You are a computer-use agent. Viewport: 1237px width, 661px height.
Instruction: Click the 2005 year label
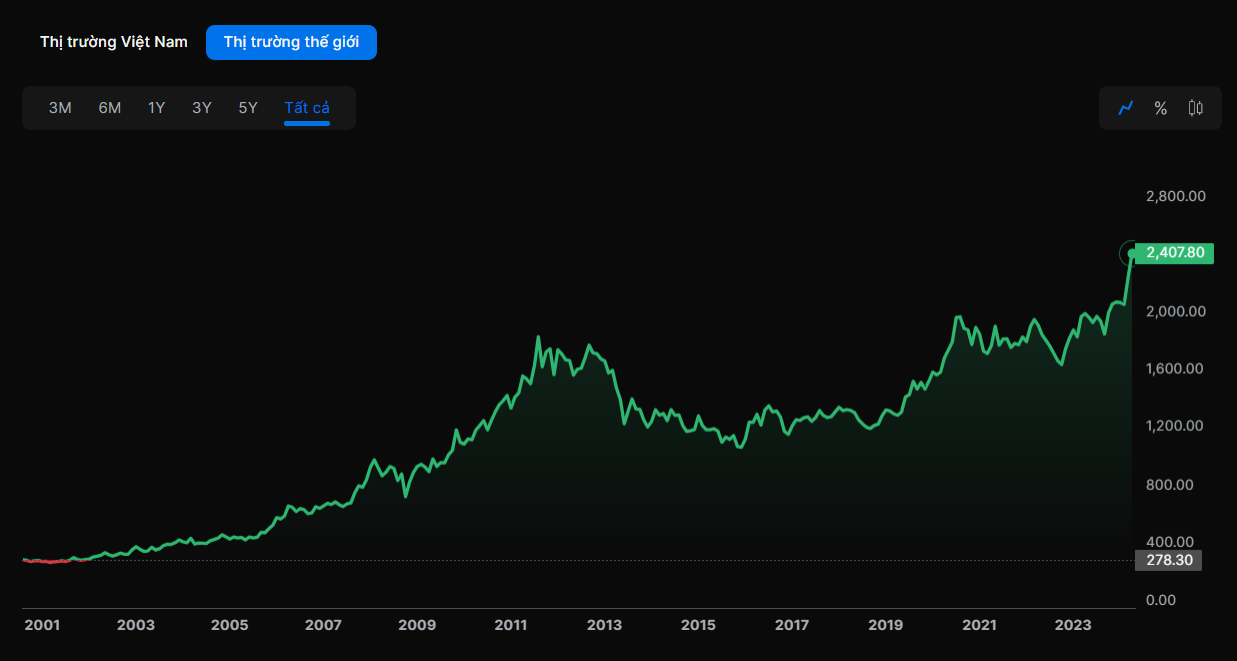[230, 625]
